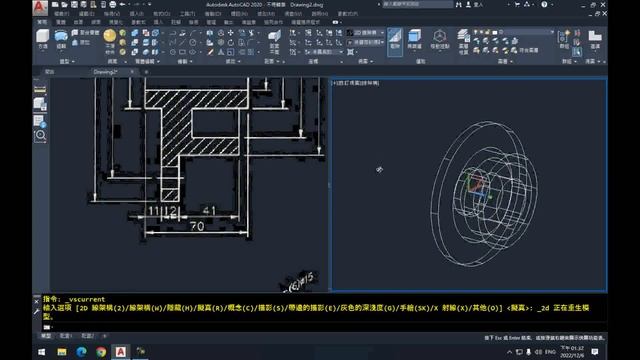Expand the 塑型 (Modeling) panel
Image resolution: width=640 pixels, height=360 pixels.
tap(67, 61)
